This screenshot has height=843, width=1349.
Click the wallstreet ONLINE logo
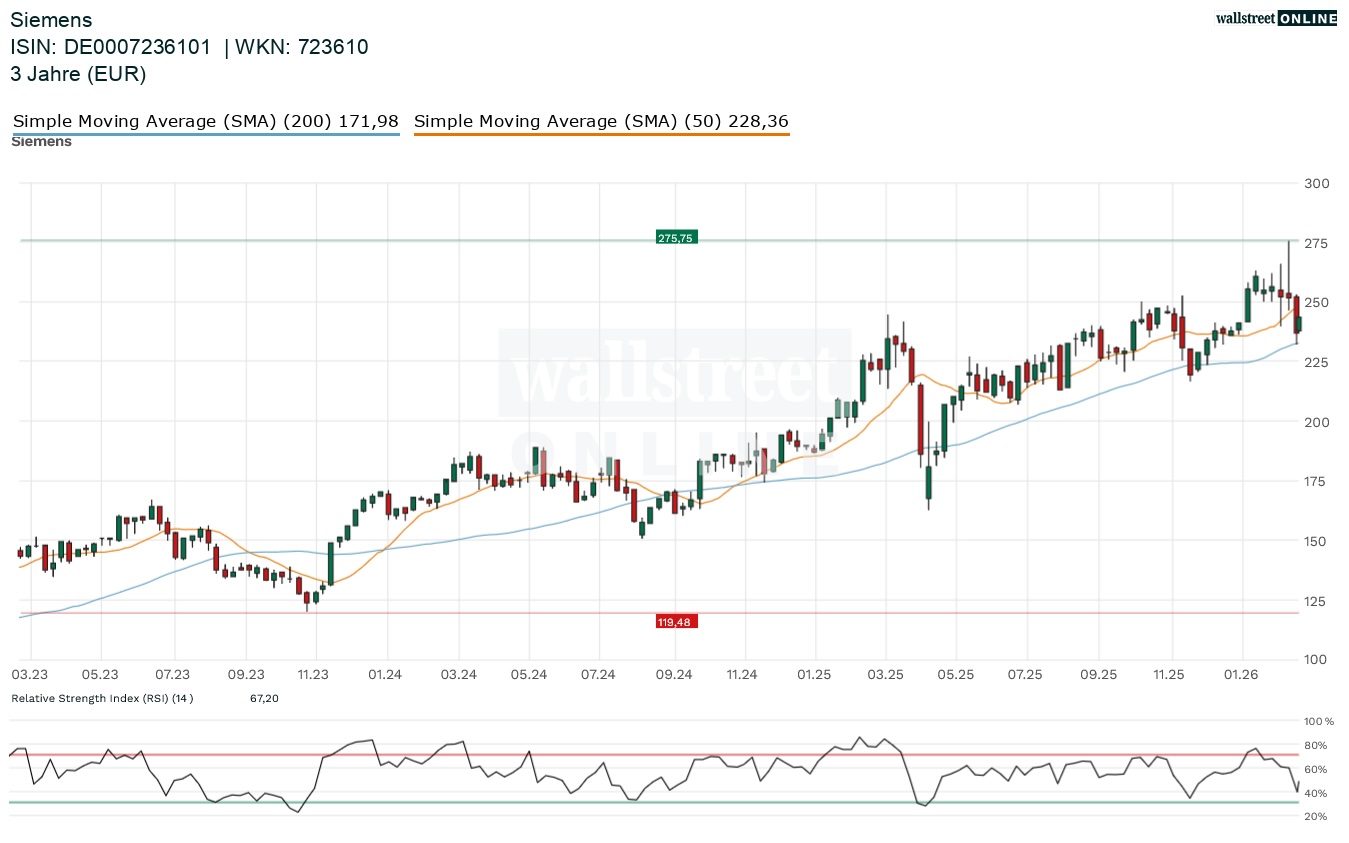click(1275, 18)
